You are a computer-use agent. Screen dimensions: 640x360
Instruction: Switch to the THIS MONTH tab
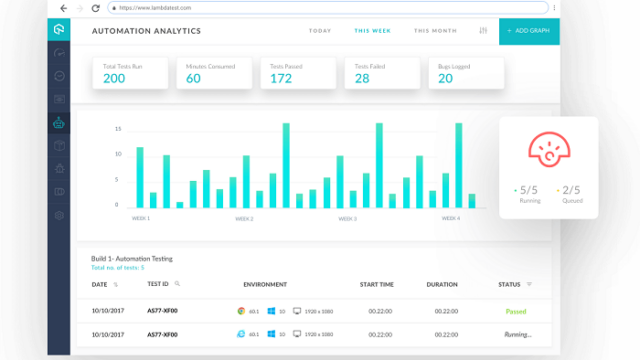[x=436, y=31]
